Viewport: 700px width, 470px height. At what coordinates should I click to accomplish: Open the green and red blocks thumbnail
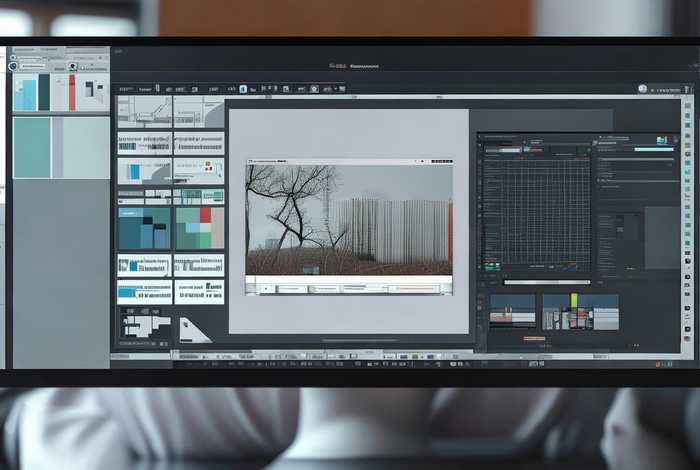(x=199, y=228)
